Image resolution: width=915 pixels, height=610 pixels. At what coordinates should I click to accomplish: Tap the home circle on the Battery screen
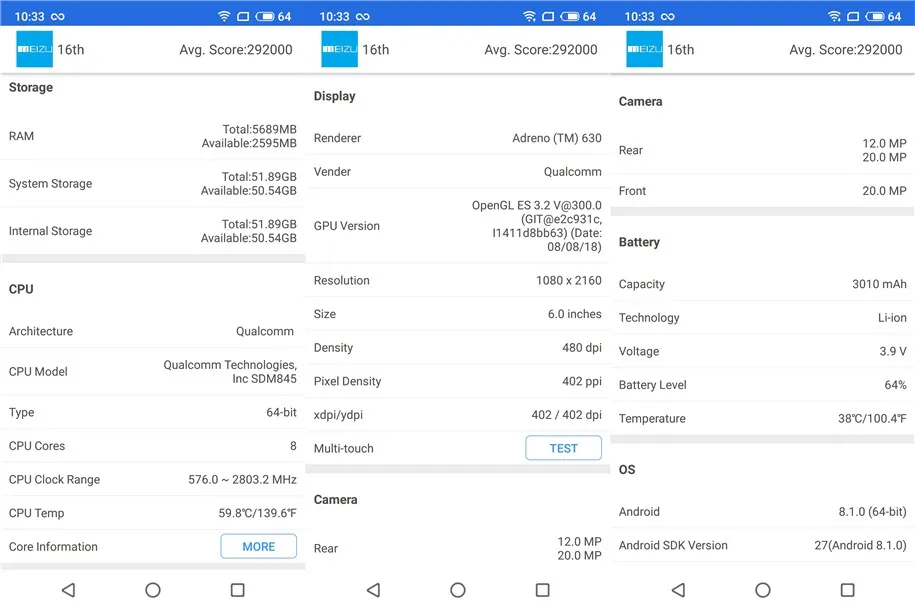point(763,590)
